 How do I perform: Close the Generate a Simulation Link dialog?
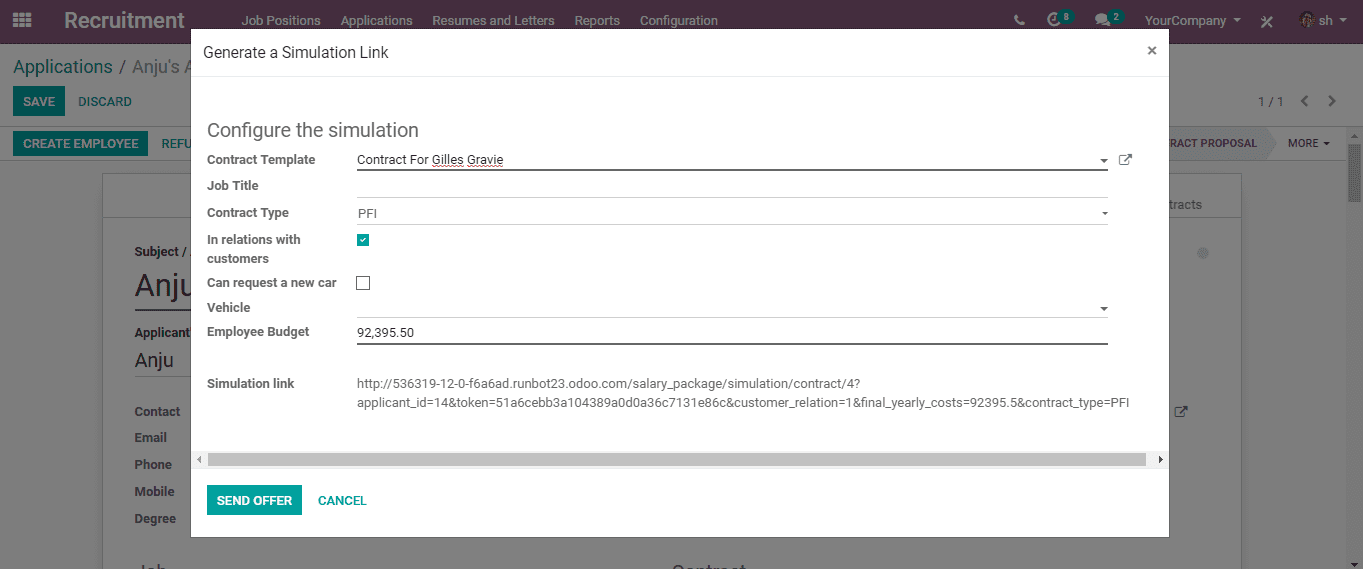click(1152, 50)
